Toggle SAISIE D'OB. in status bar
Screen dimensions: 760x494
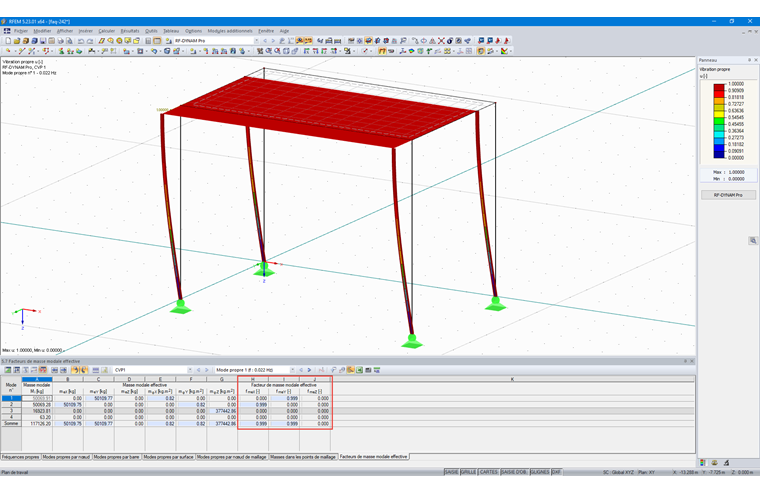pos(514,472)
